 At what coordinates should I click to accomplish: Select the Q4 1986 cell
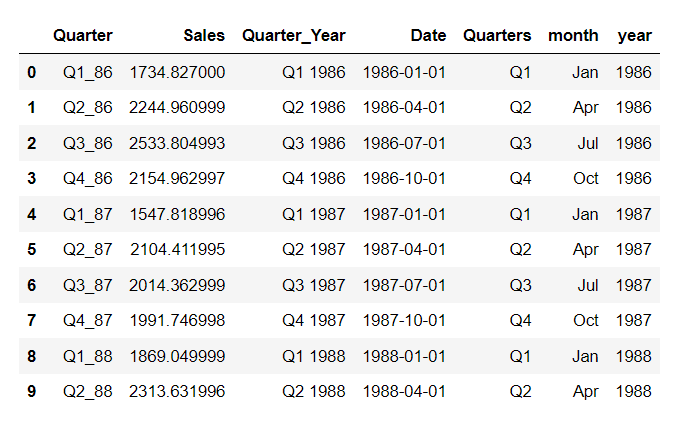(x=314, y=179)
